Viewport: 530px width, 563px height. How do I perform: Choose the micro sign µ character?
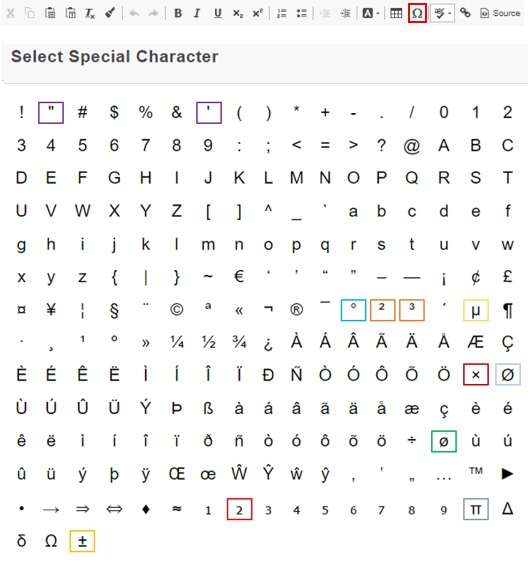click(x=475, y=310)
